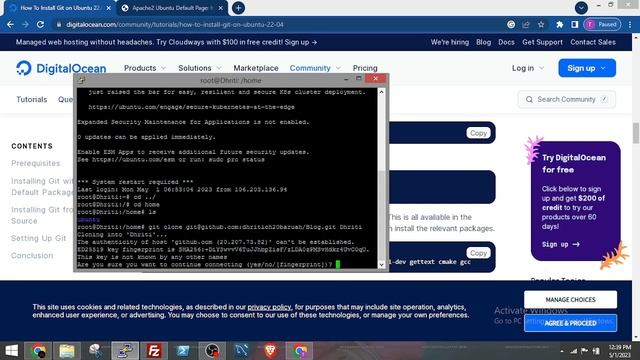Expand the Log in dropdown
Viewport: 640px width, 360px height.
(x=528, y=68)
